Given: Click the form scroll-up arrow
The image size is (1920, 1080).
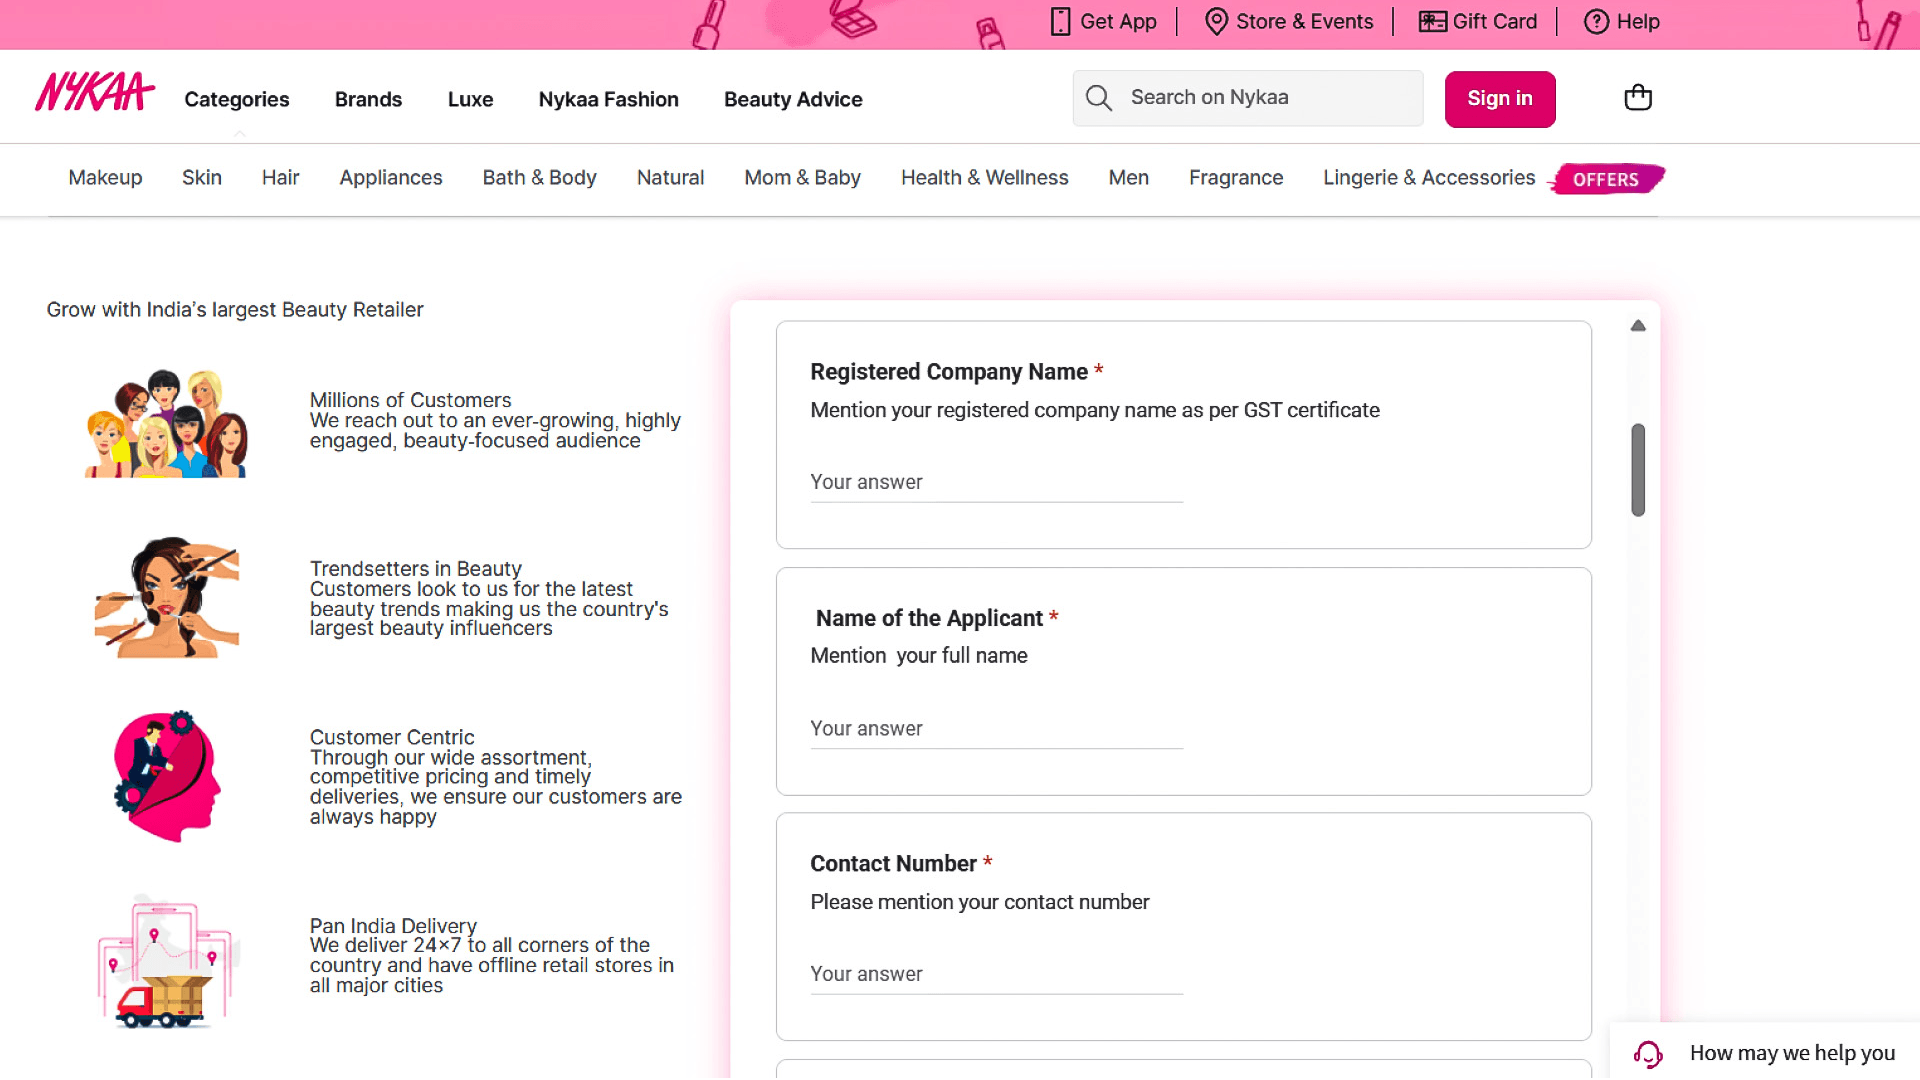Looking at the screenshot, I should [x=1638, y=326].
